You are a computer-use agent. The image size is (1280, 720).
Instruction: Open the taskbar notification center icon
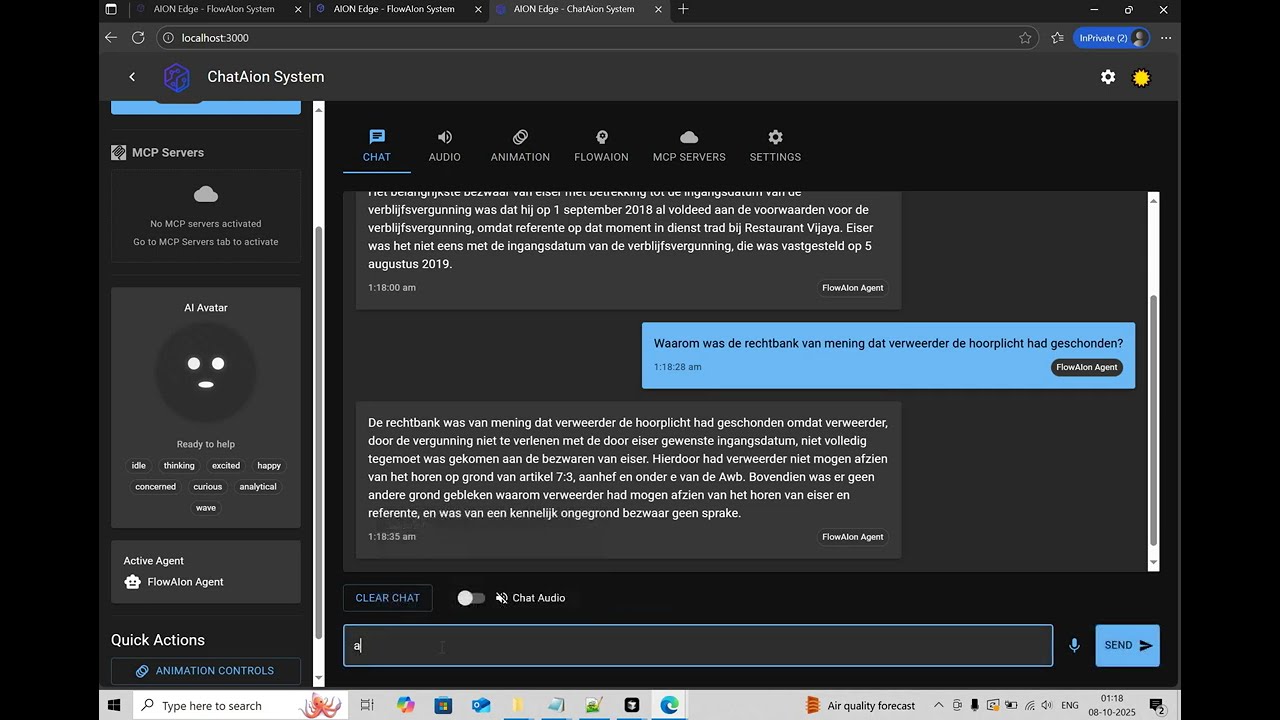click(1157, 706)
